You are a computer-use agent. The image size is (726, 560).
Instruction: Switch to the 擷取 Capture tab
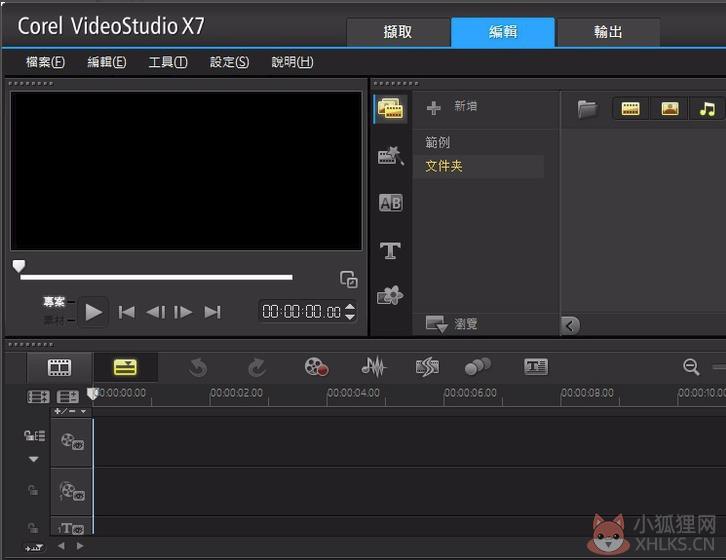398,31
